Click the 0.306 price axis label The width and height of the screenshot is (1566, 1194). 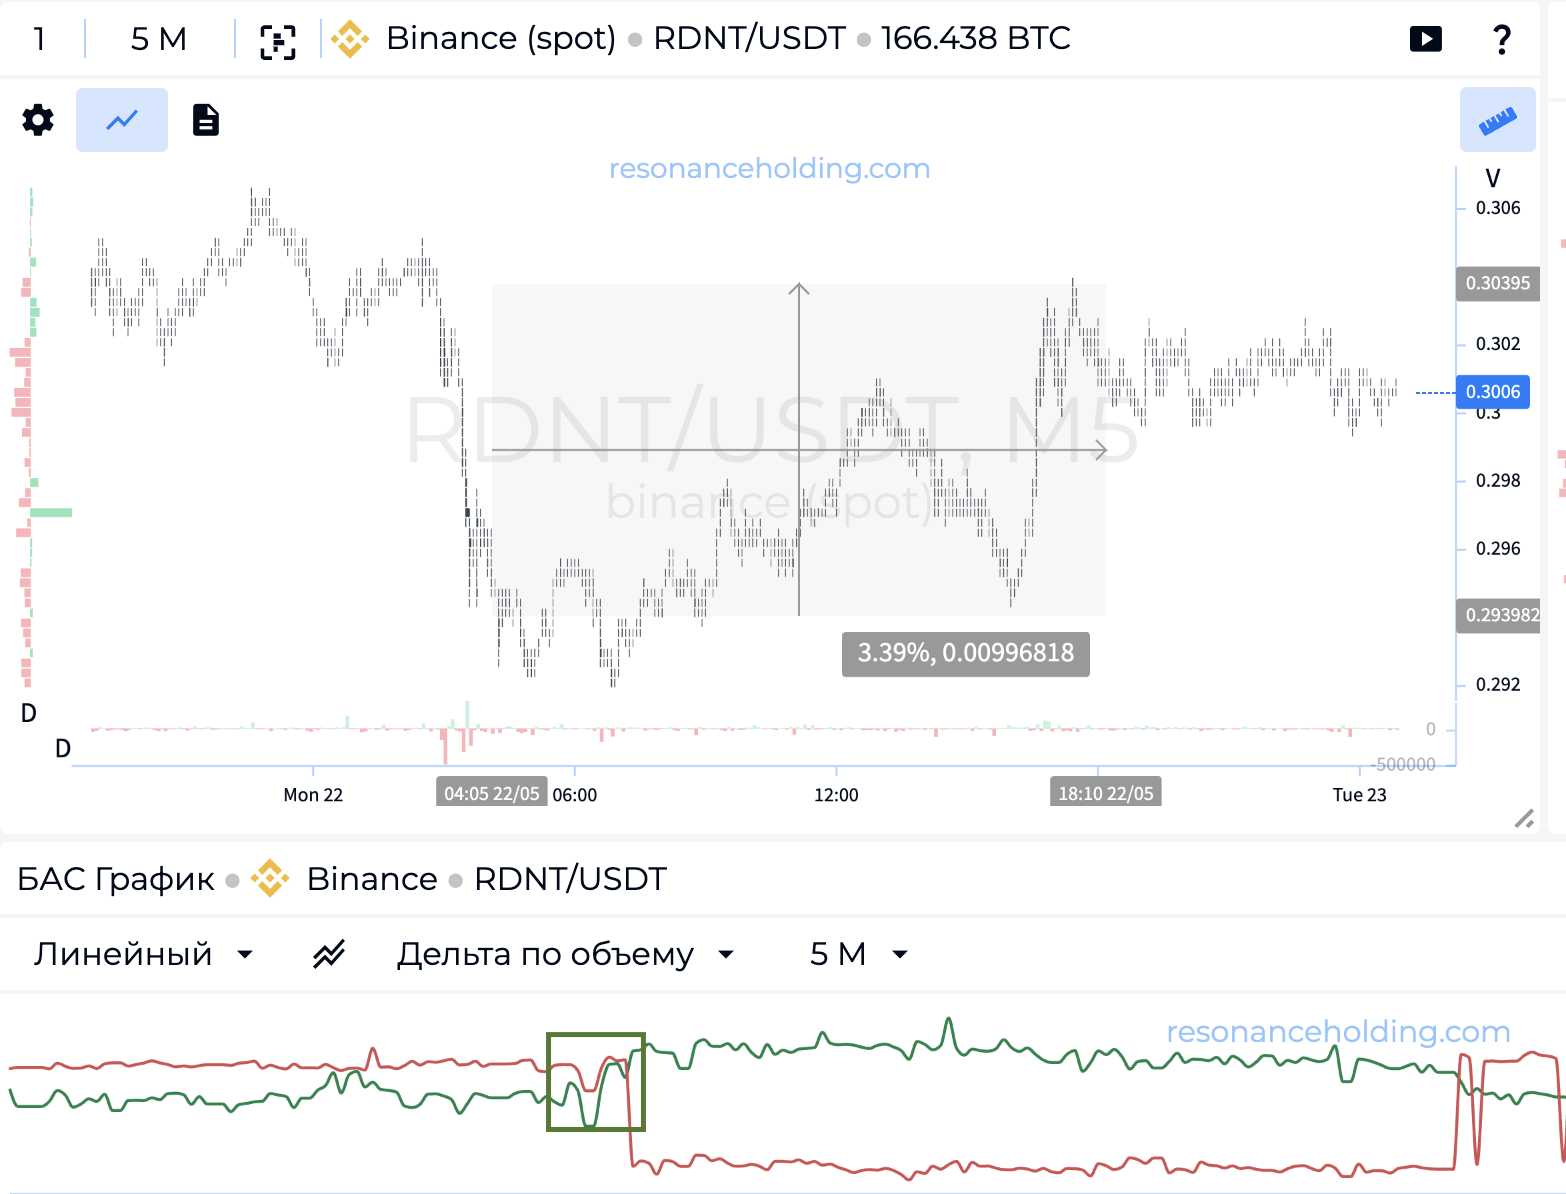(x=1498, y=208)
